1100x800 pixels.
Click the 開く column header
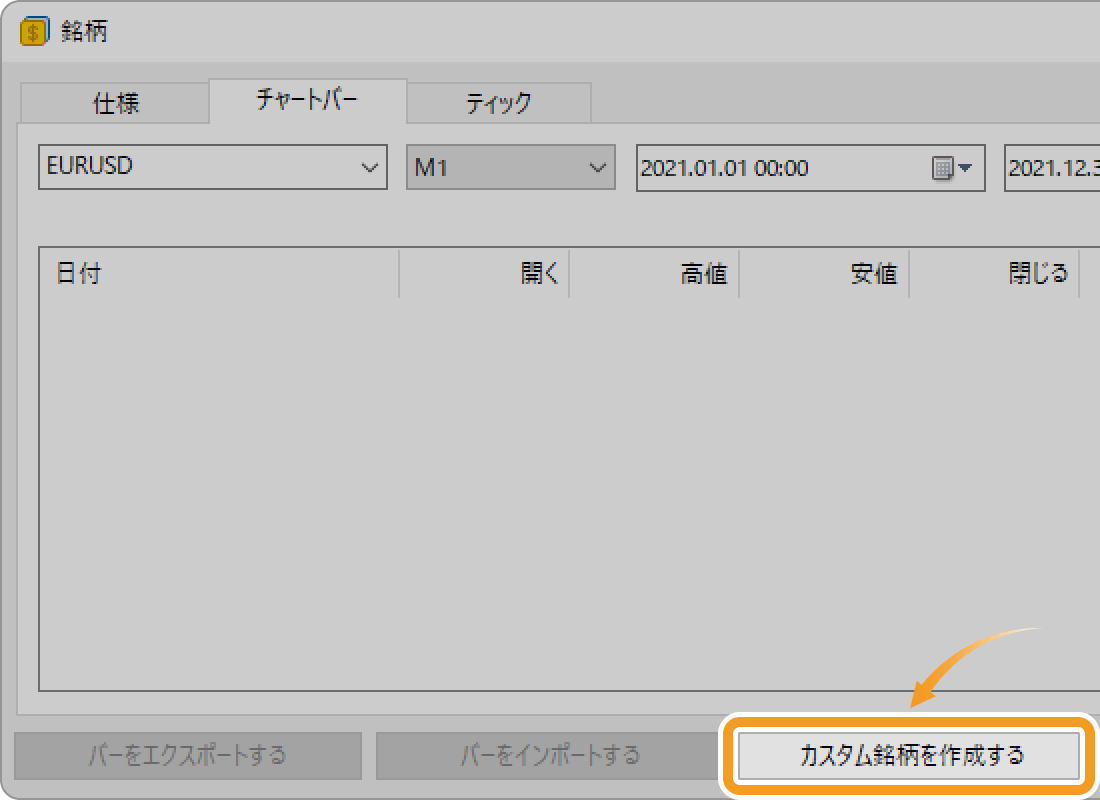484,273
